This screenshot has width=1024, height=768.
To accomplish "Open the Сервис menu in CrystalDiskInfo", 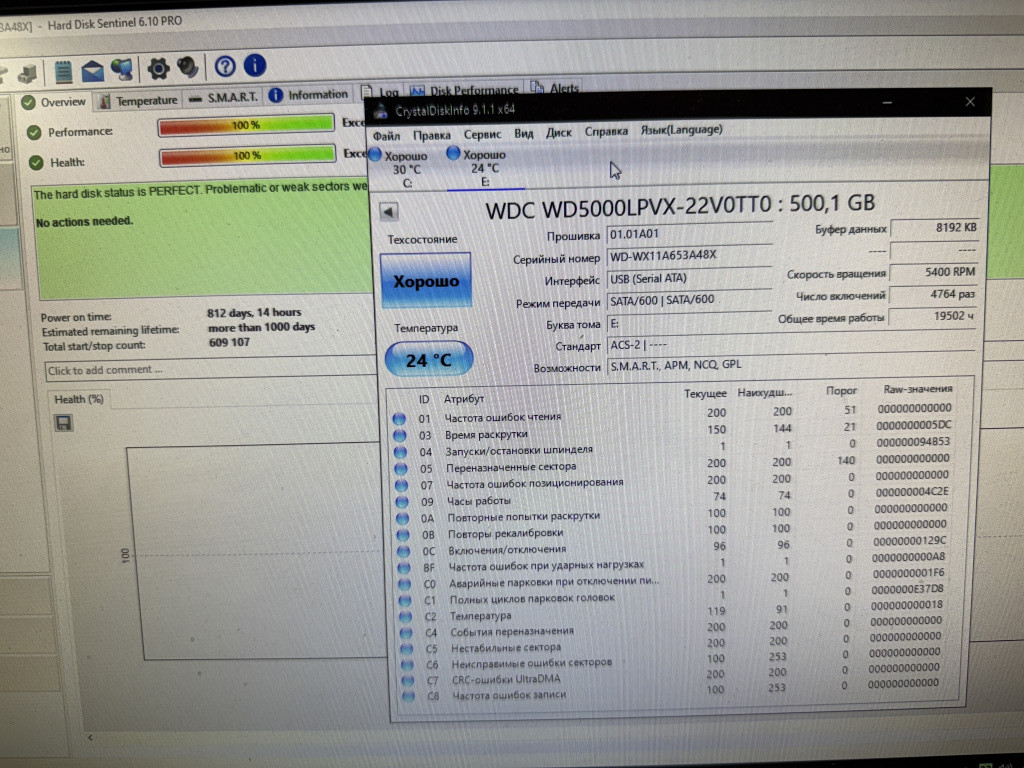I will pos(482,133).
